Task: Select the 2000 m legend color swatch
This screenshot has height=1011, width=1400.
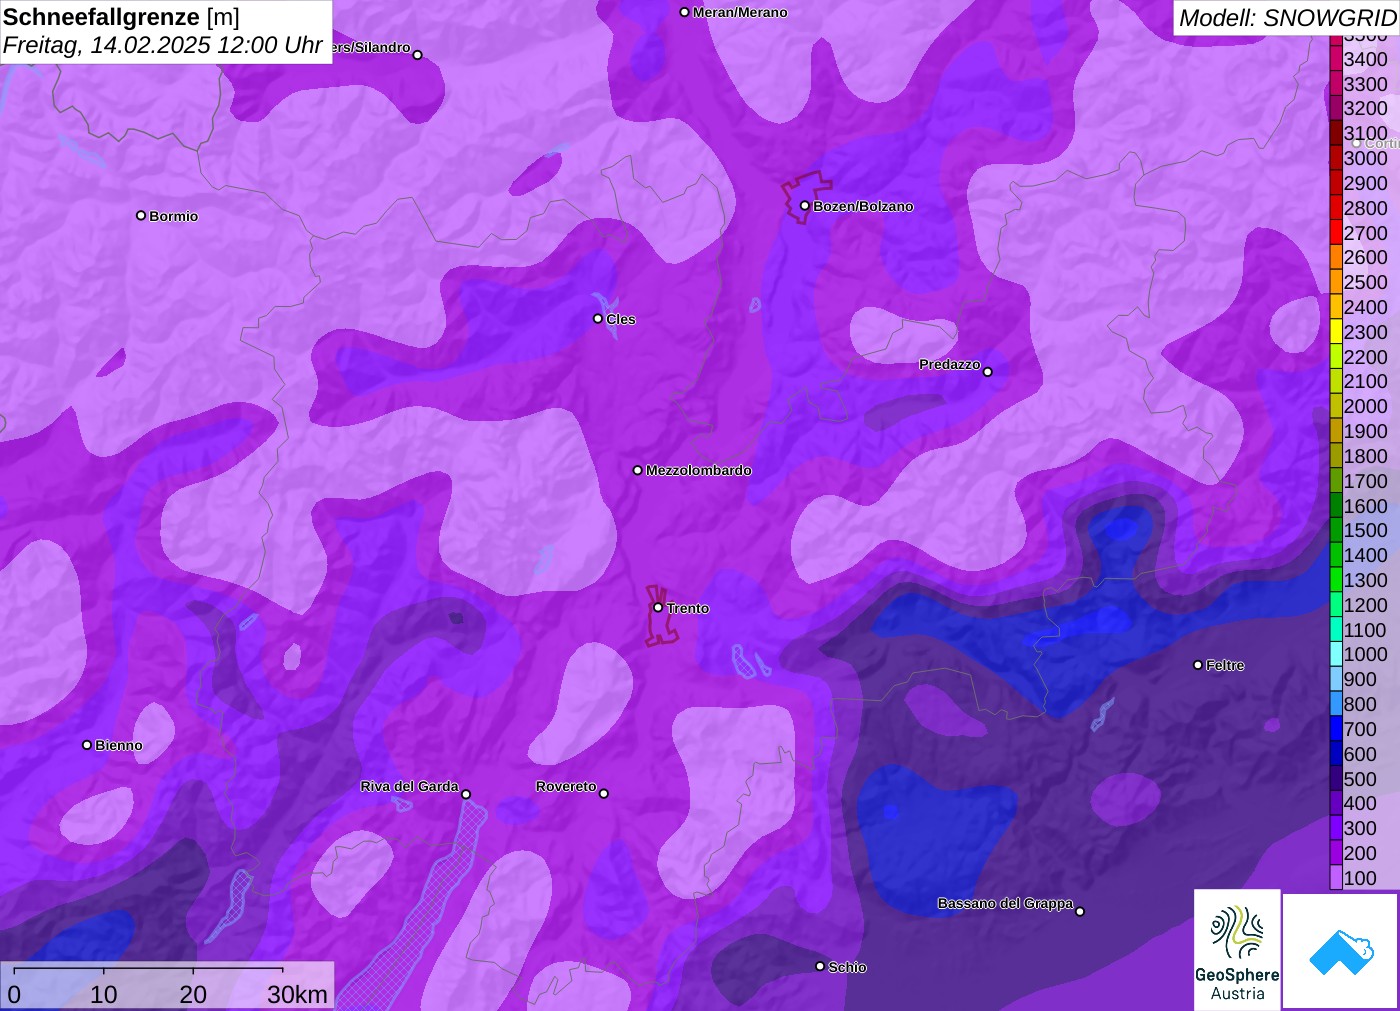Action: [1336, 406]
